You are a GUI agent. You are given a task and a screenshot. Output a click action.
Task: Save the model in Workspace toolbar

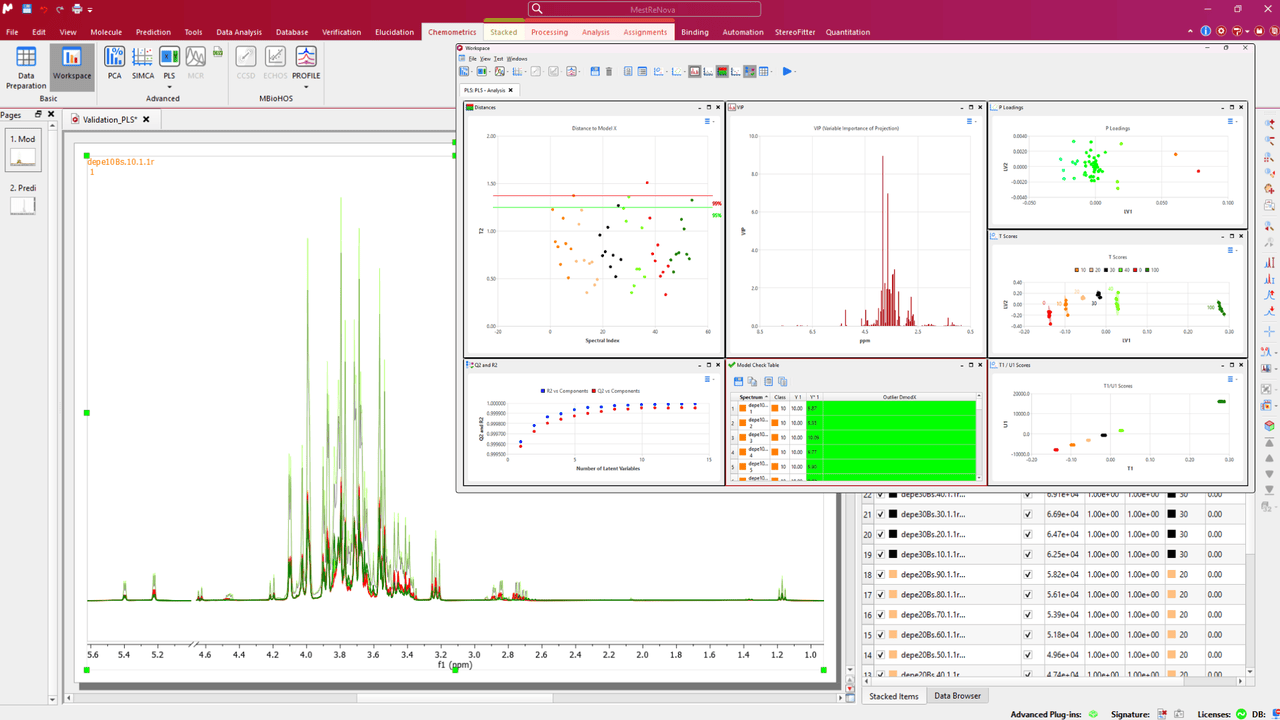[595, 71]
